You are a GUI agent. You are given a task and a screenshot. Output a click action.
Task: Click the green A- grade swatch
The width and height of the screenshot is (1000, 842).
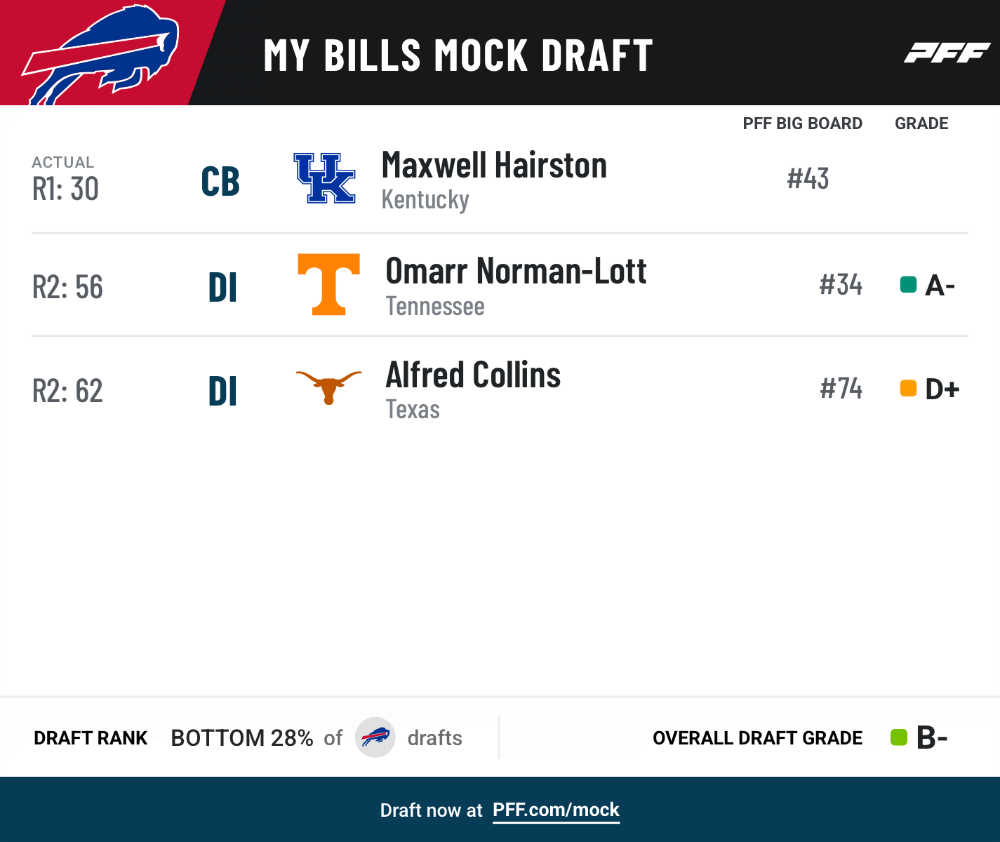(x=908, y=284)
